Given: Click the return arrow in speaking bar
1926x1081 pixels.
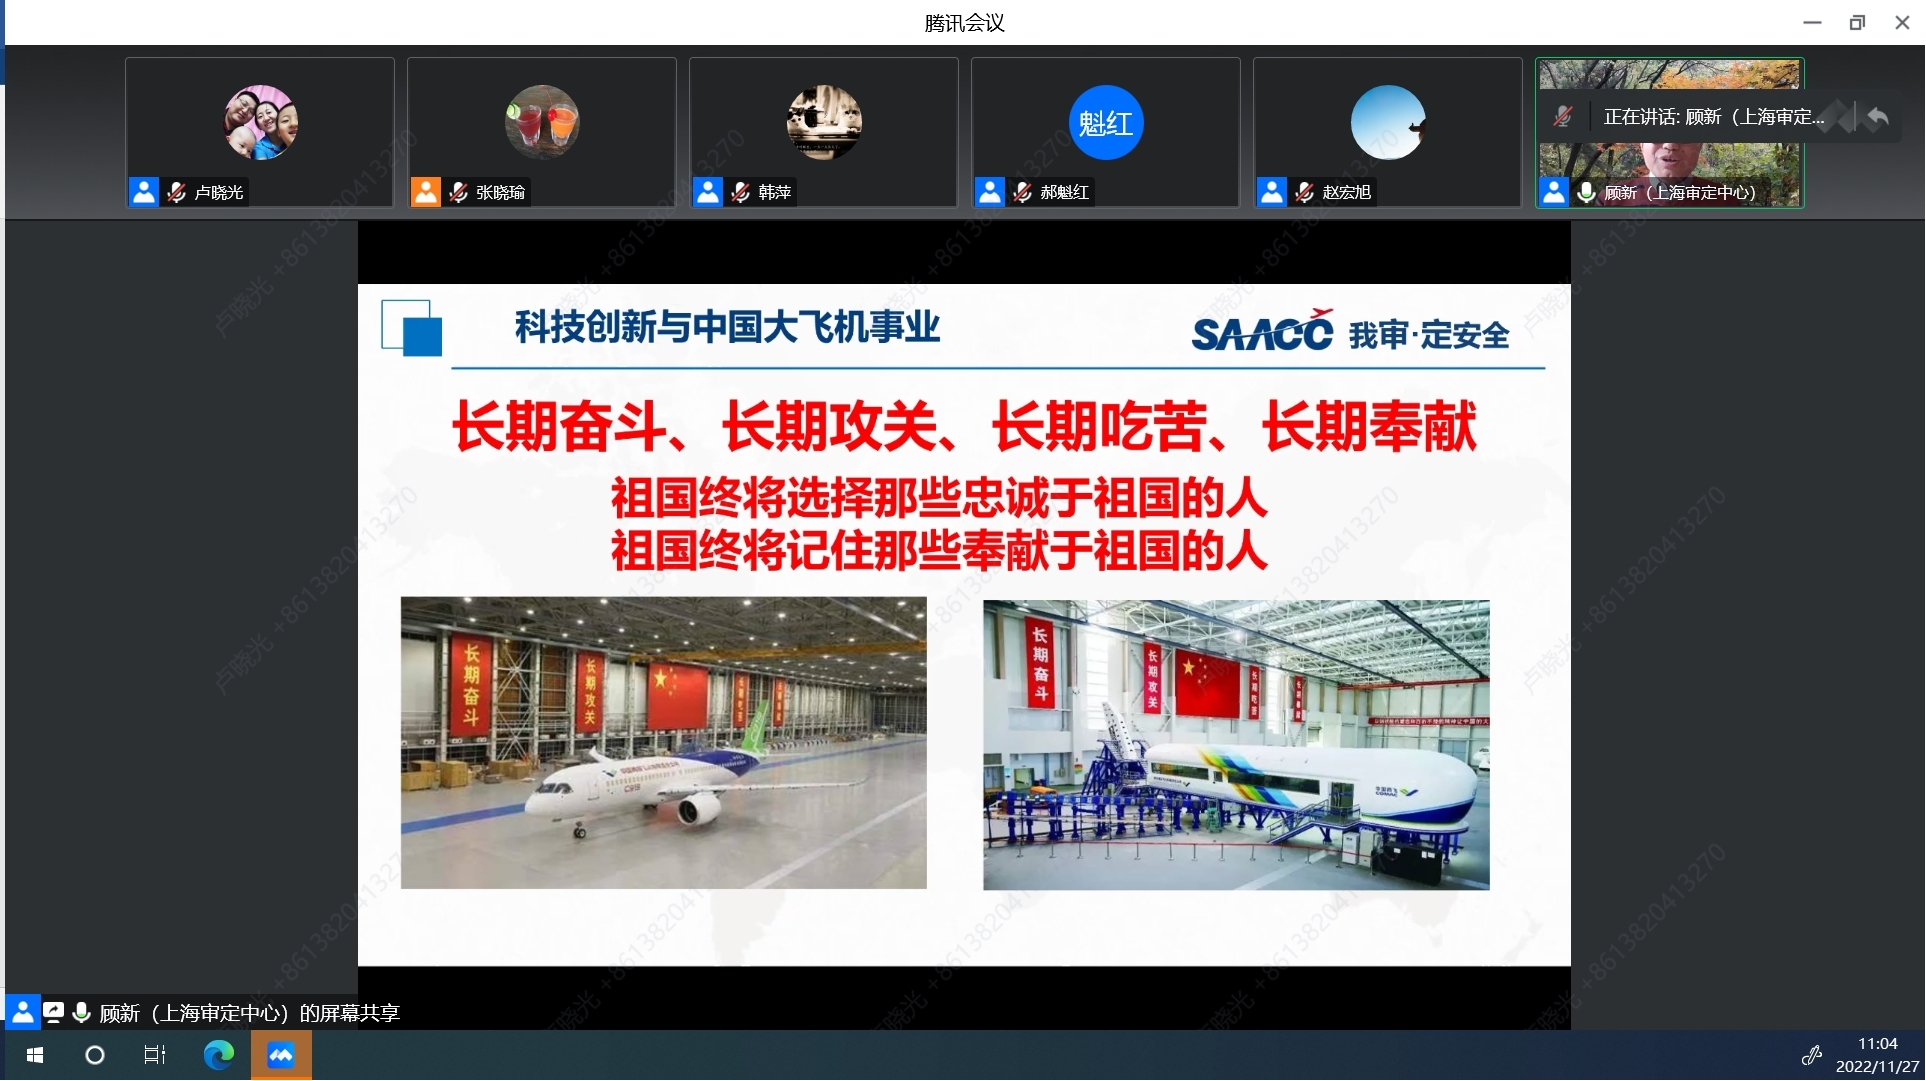Looking at the screenshot, I should click(1878, 117).
